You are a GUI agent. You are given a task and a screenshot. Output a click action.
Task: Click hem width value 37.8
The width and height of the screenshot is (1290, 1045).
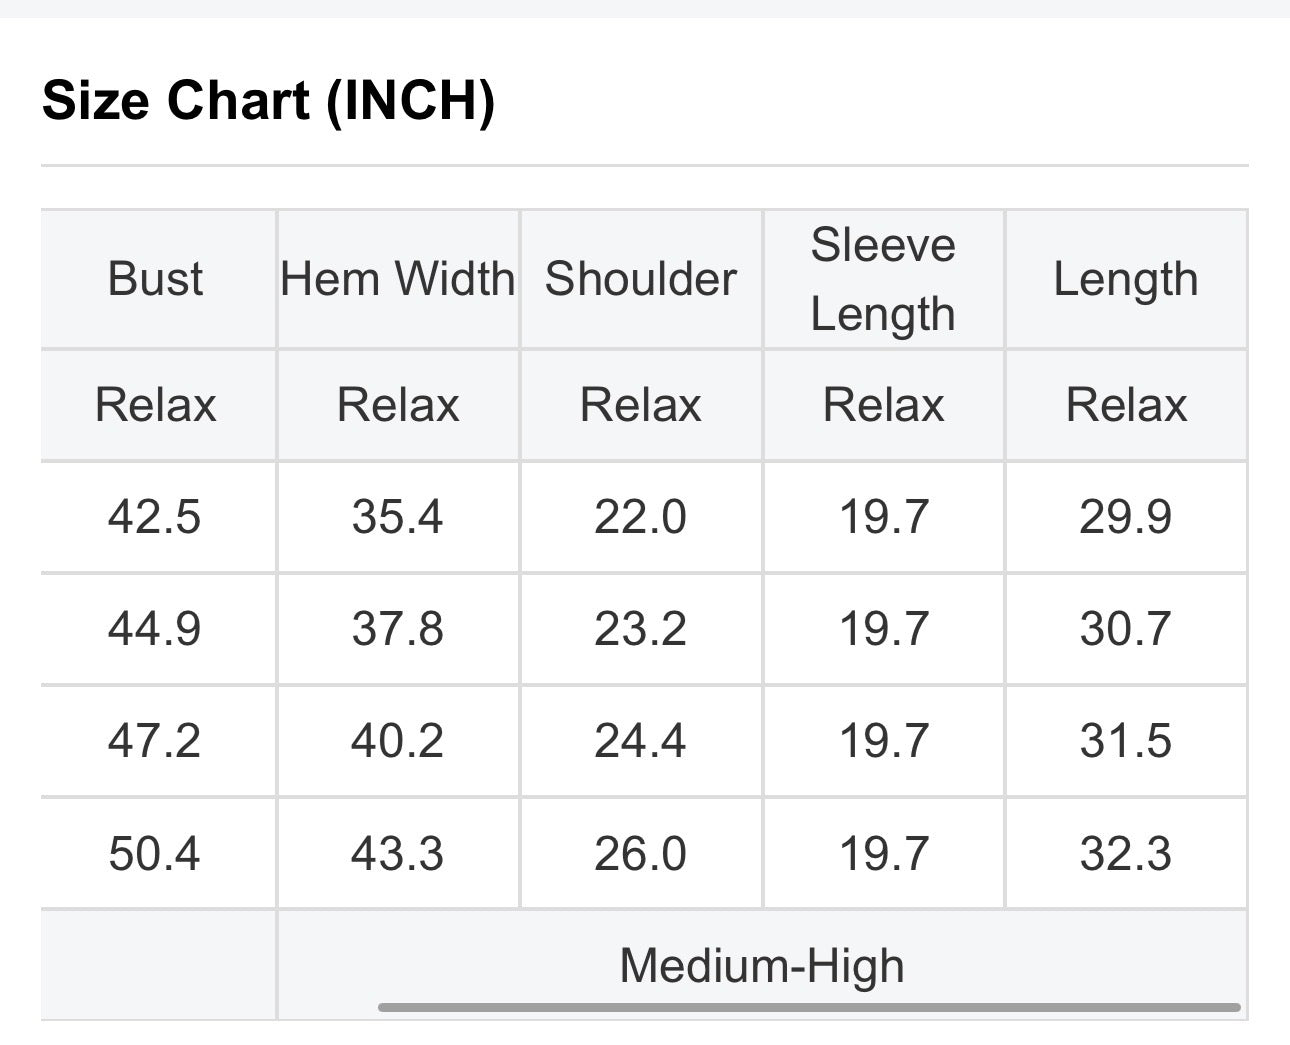[398, 629]
